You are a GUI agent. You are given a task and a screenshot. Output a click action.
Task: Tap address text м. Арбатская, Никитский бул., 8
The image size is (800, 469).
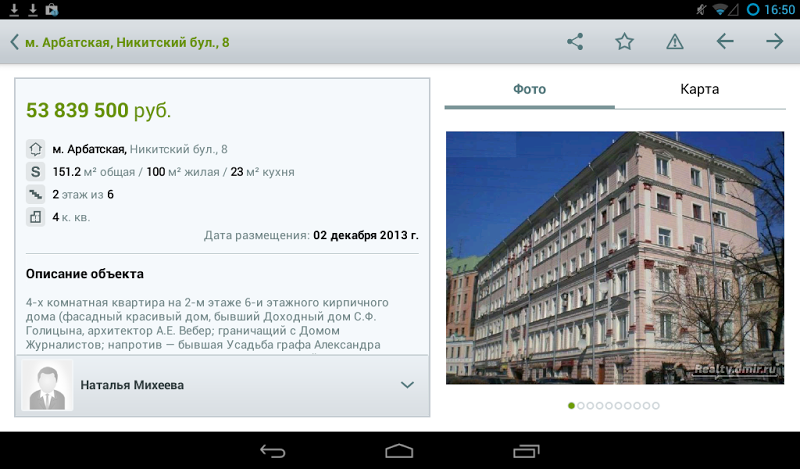140,149
